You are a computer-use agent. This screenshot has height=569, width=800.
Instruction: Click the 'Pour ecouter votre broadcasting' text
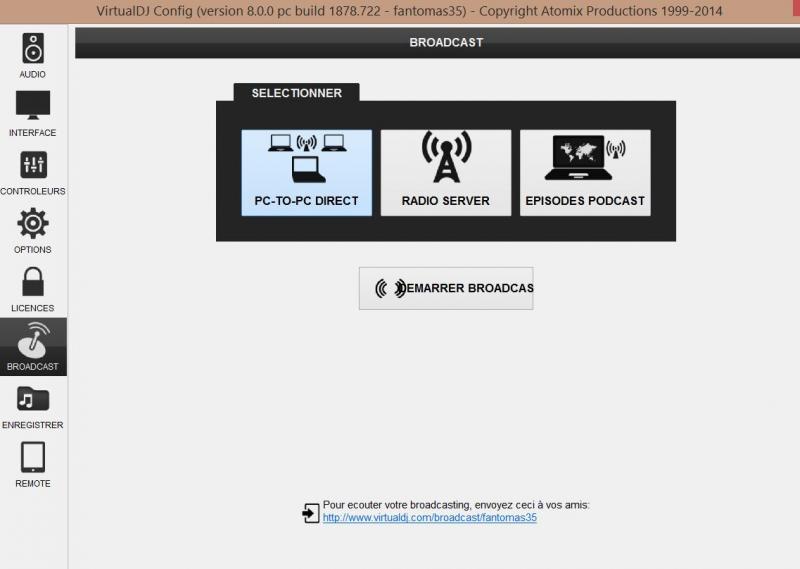tap(456, 505)
